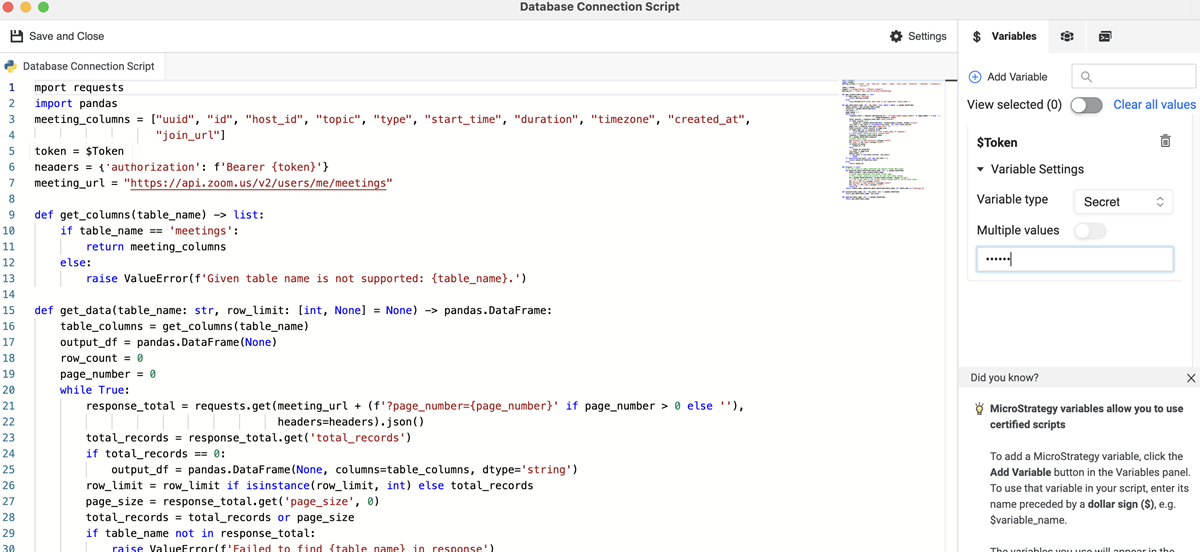This screenshot has width=1200, height=552.
Task: Close the Did you know tip panel
Action: pyautogui.click(x=1190, y=378)
